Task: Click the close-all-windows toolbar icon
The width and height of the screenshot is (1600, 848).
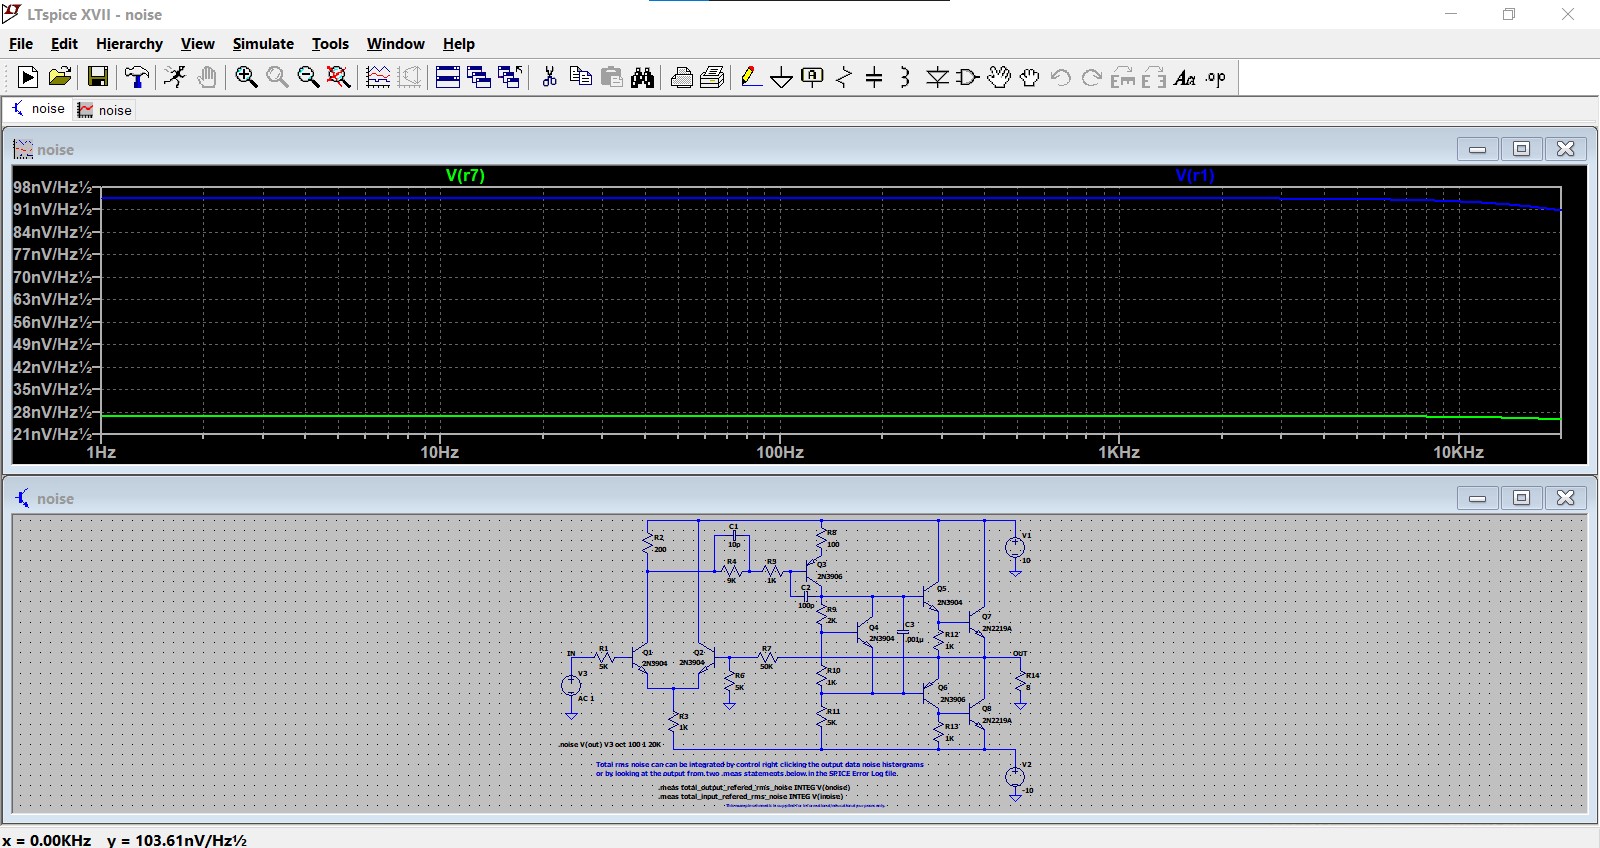Action: pos(510,77)
